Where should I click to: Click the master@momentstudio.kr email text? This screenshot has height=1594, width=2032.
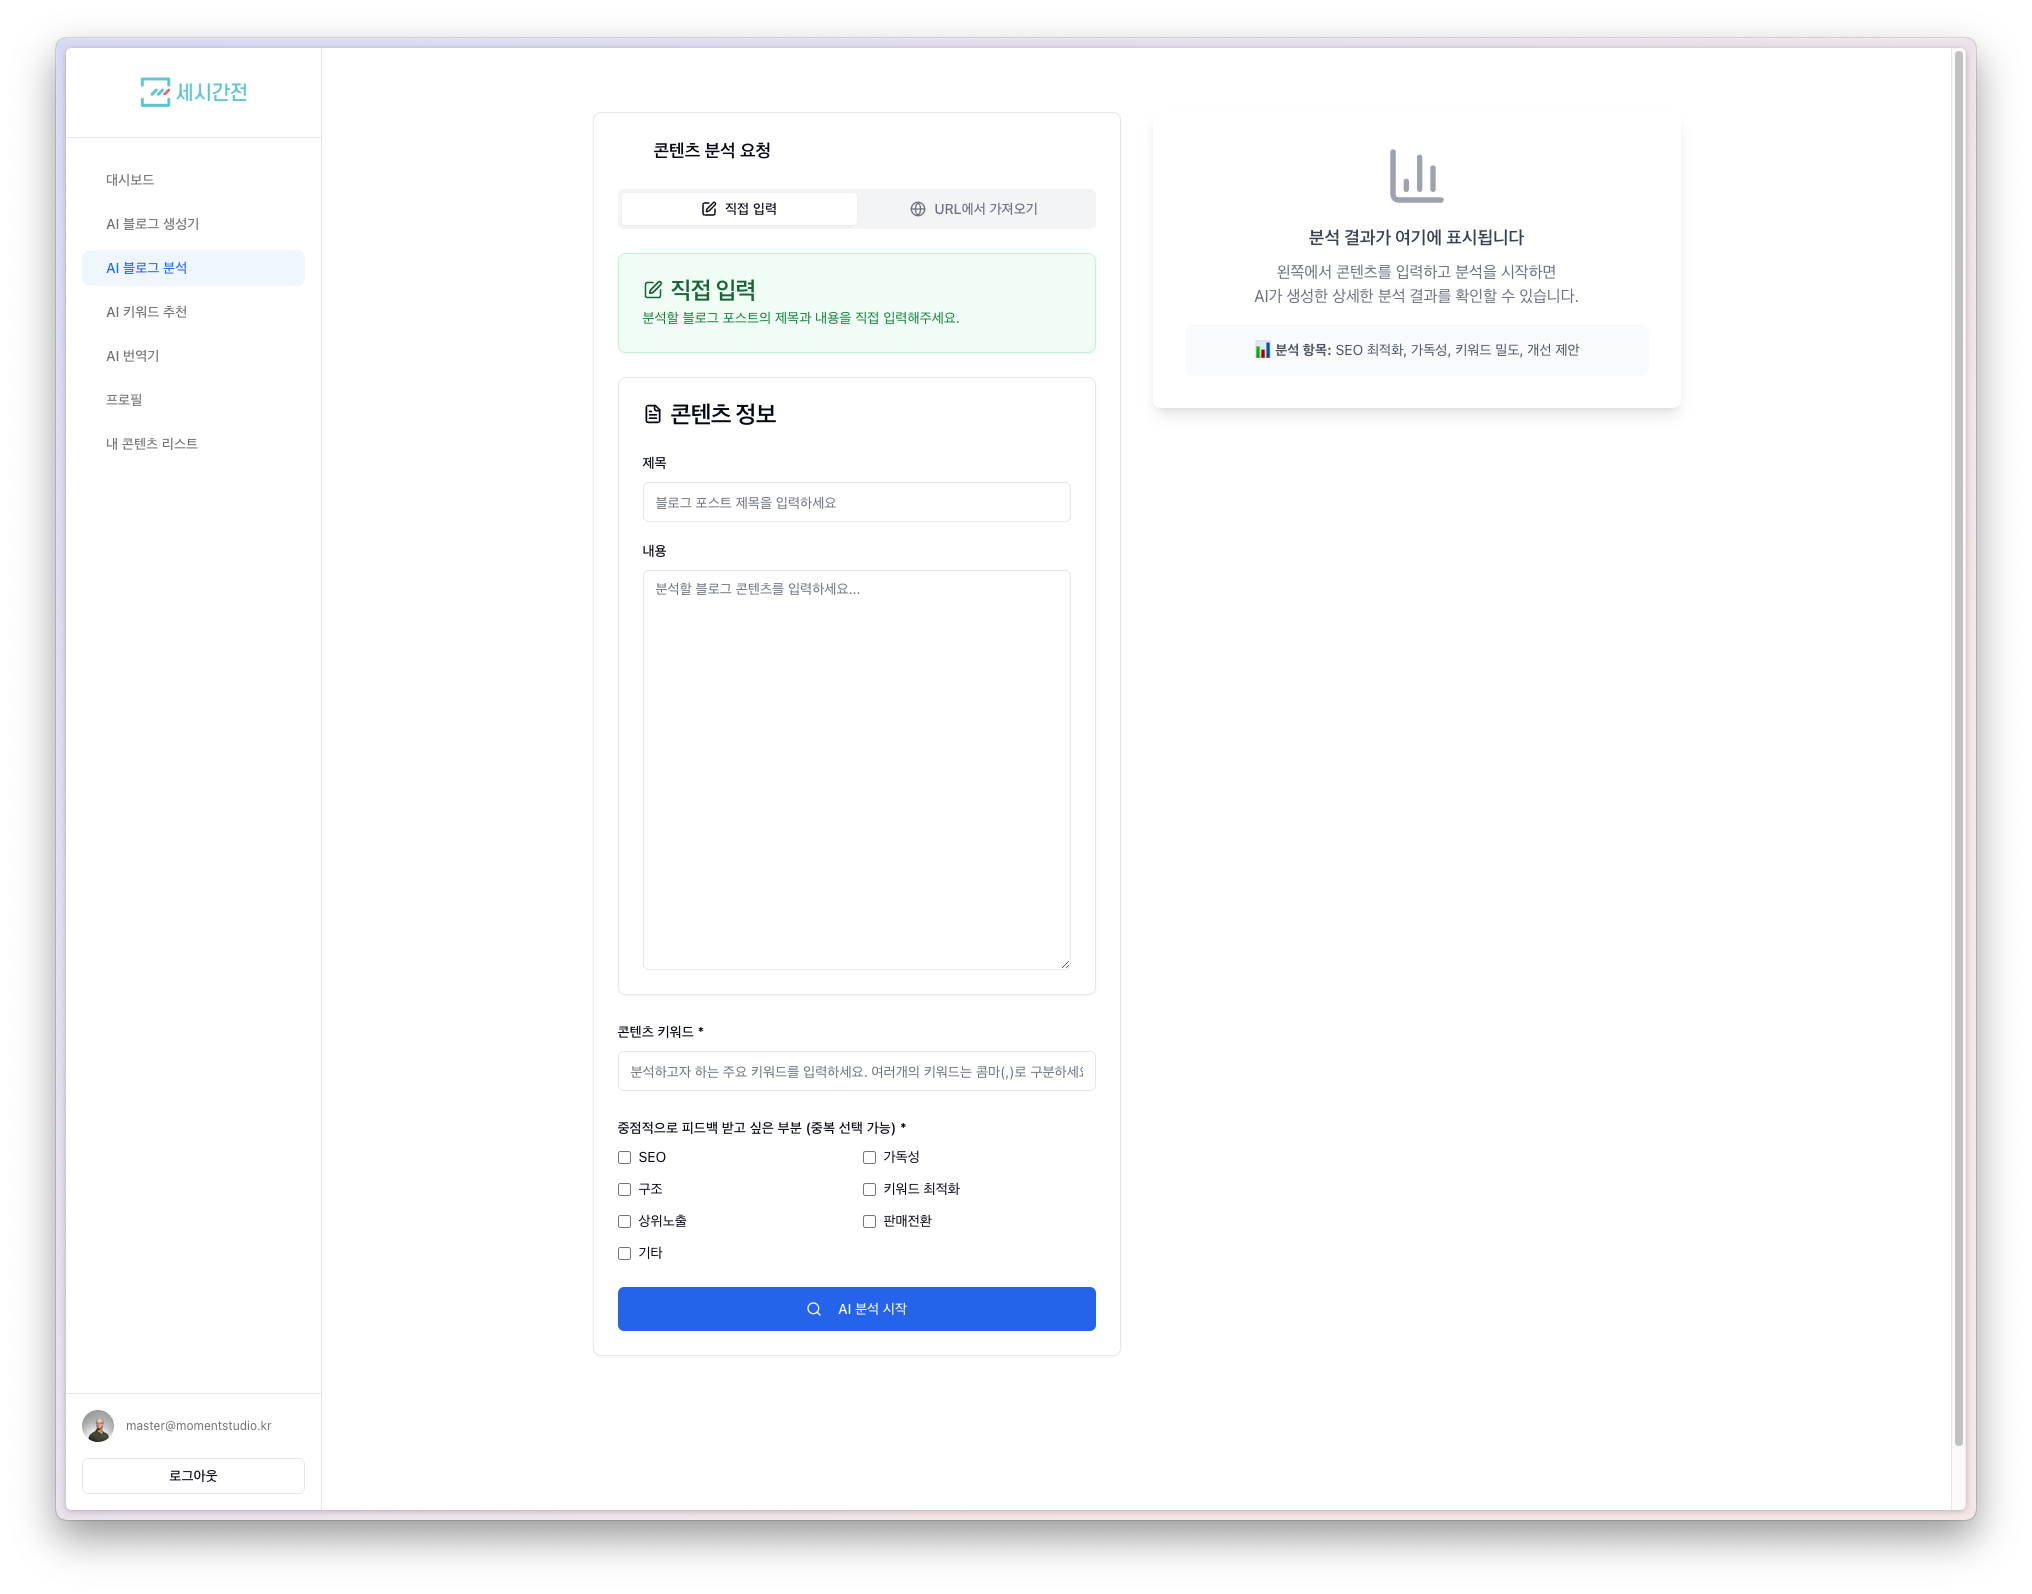pyautogui.click(x=198, y=1426)
